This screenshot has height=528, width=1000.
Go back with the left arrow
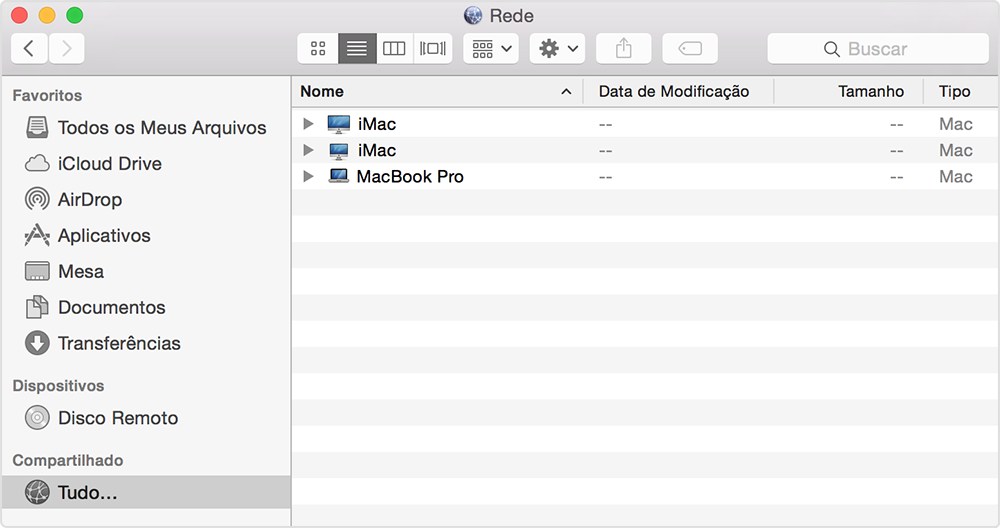pyautogui.click(x=29, y=48)
